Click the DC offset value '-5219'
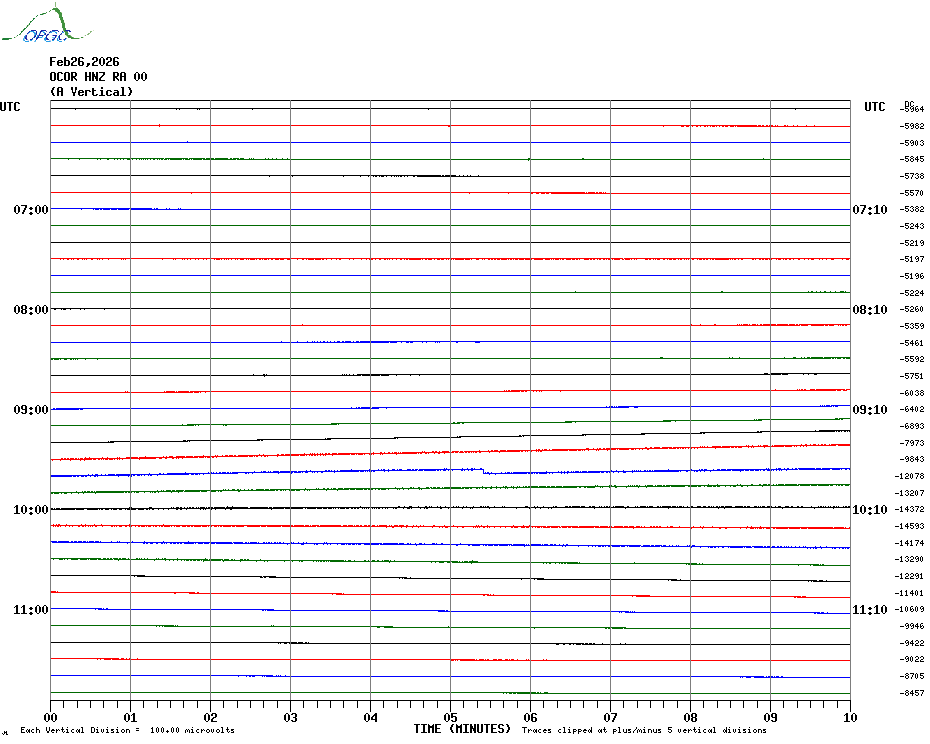 click(912, 243)
